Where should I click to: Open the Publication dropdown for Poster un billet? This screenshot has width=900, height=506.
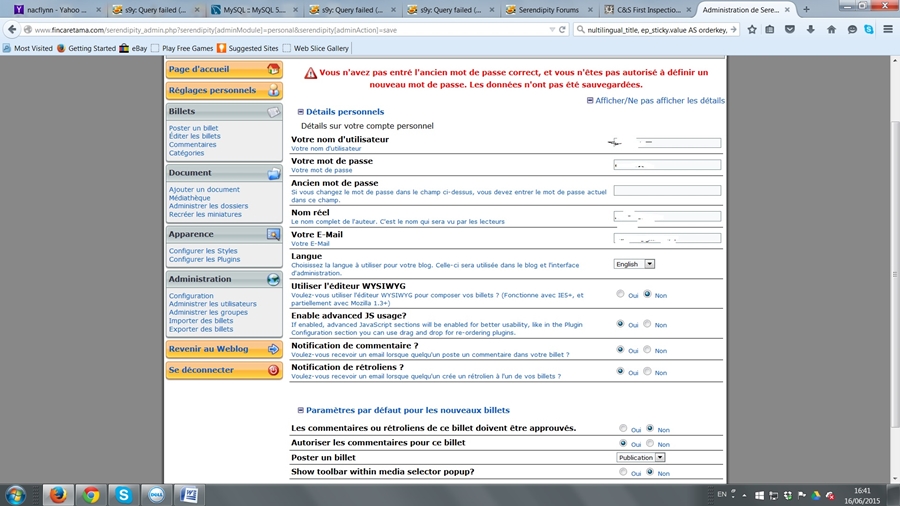tap(640, 457)
